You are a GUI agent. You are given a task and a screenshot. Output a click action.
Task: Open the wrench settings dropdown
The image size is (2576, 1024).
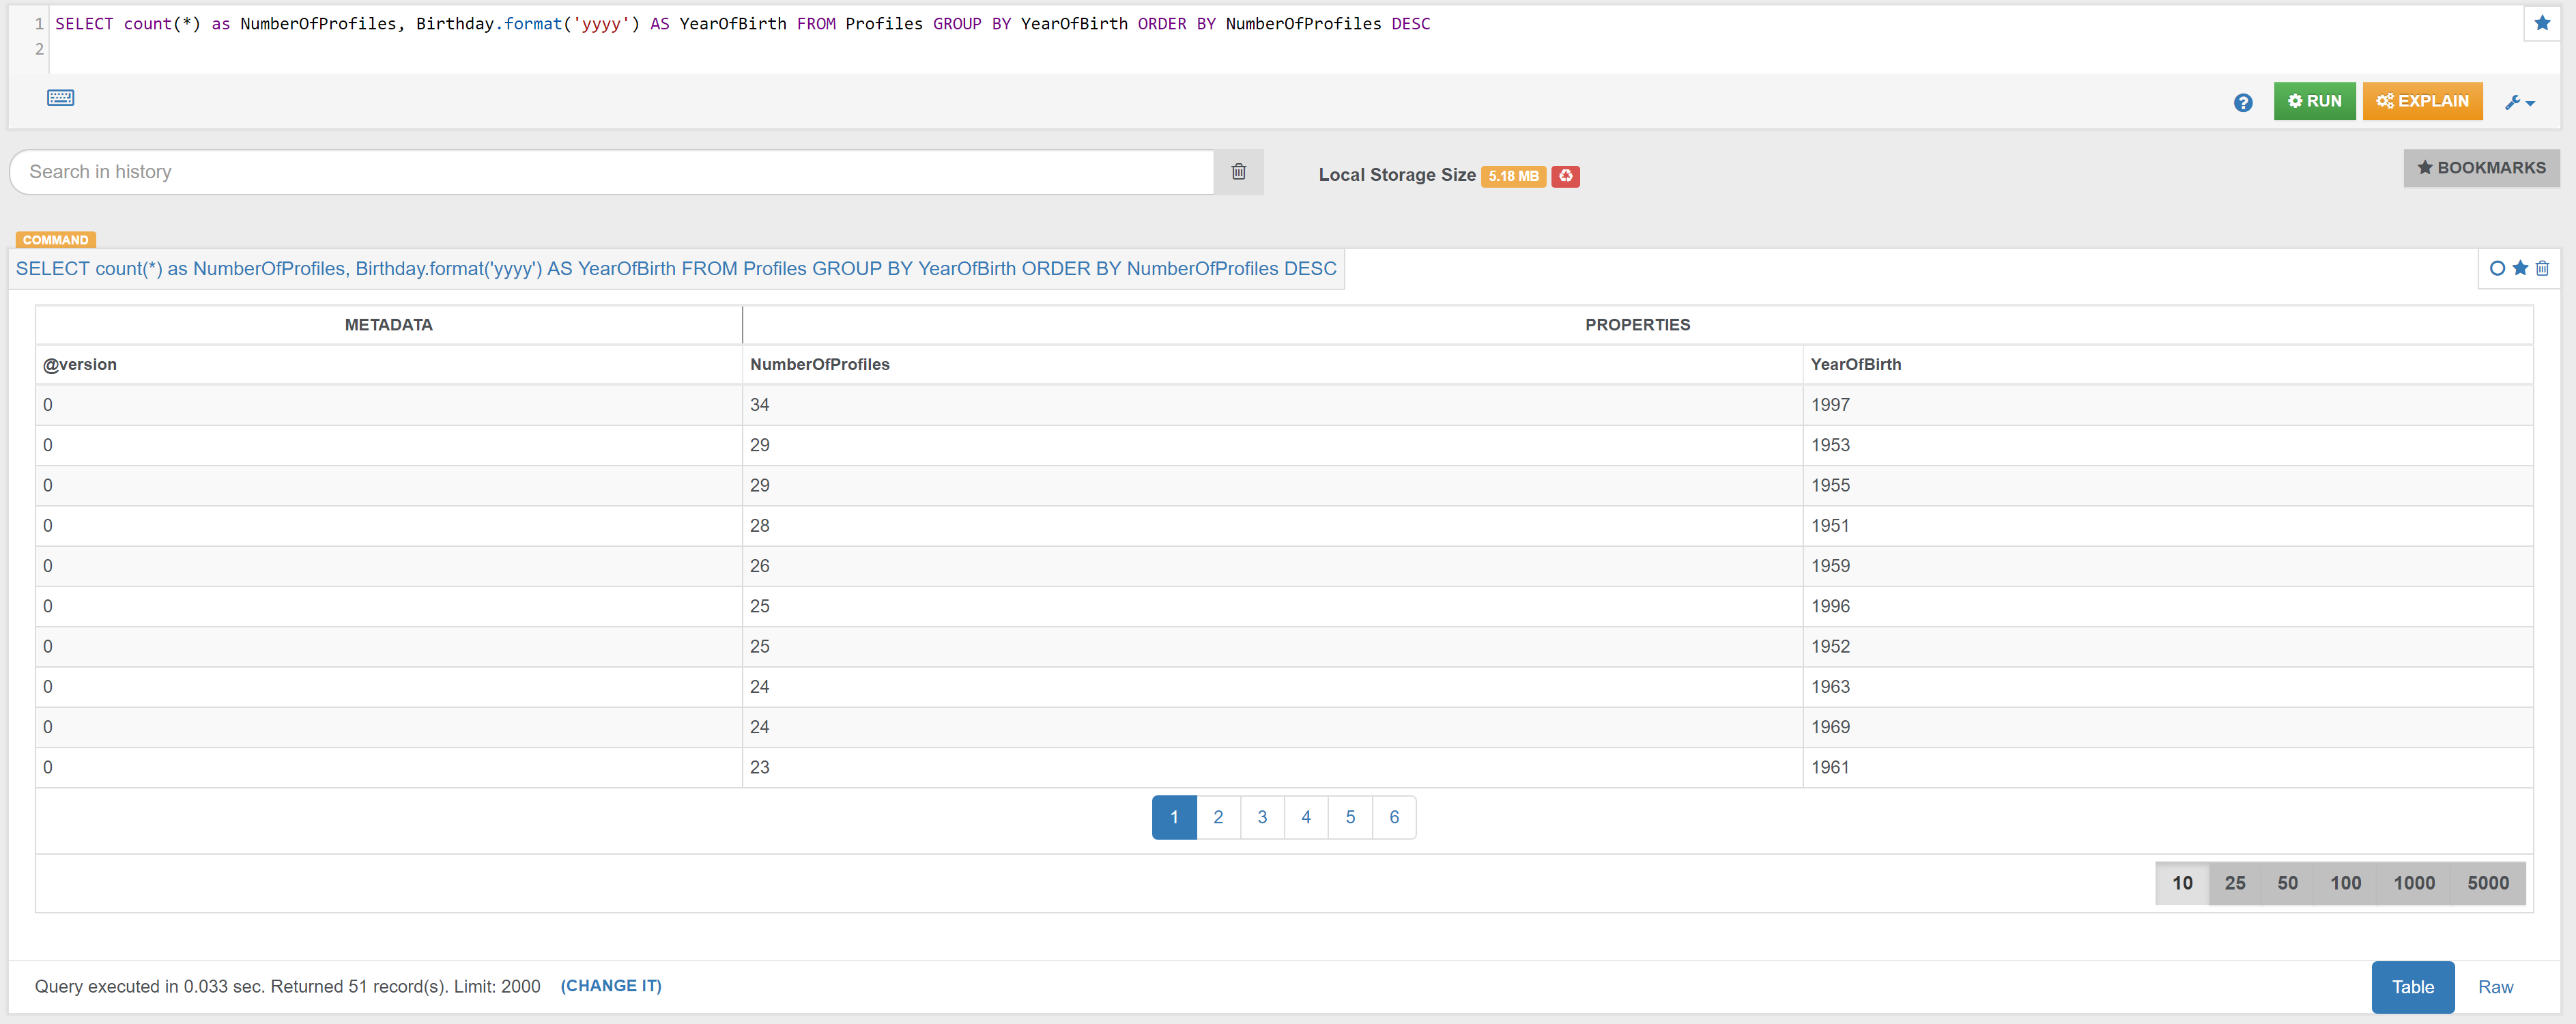point(2519,102)
